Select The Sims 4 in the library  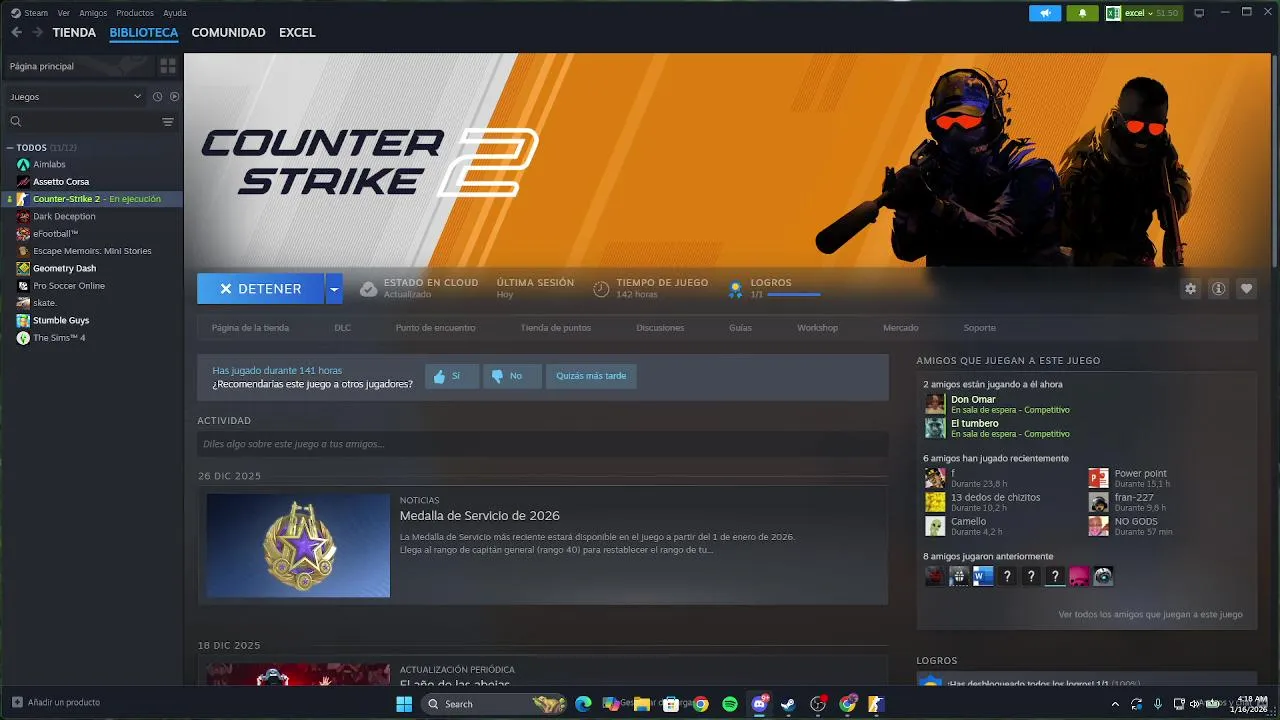[59, 338]
